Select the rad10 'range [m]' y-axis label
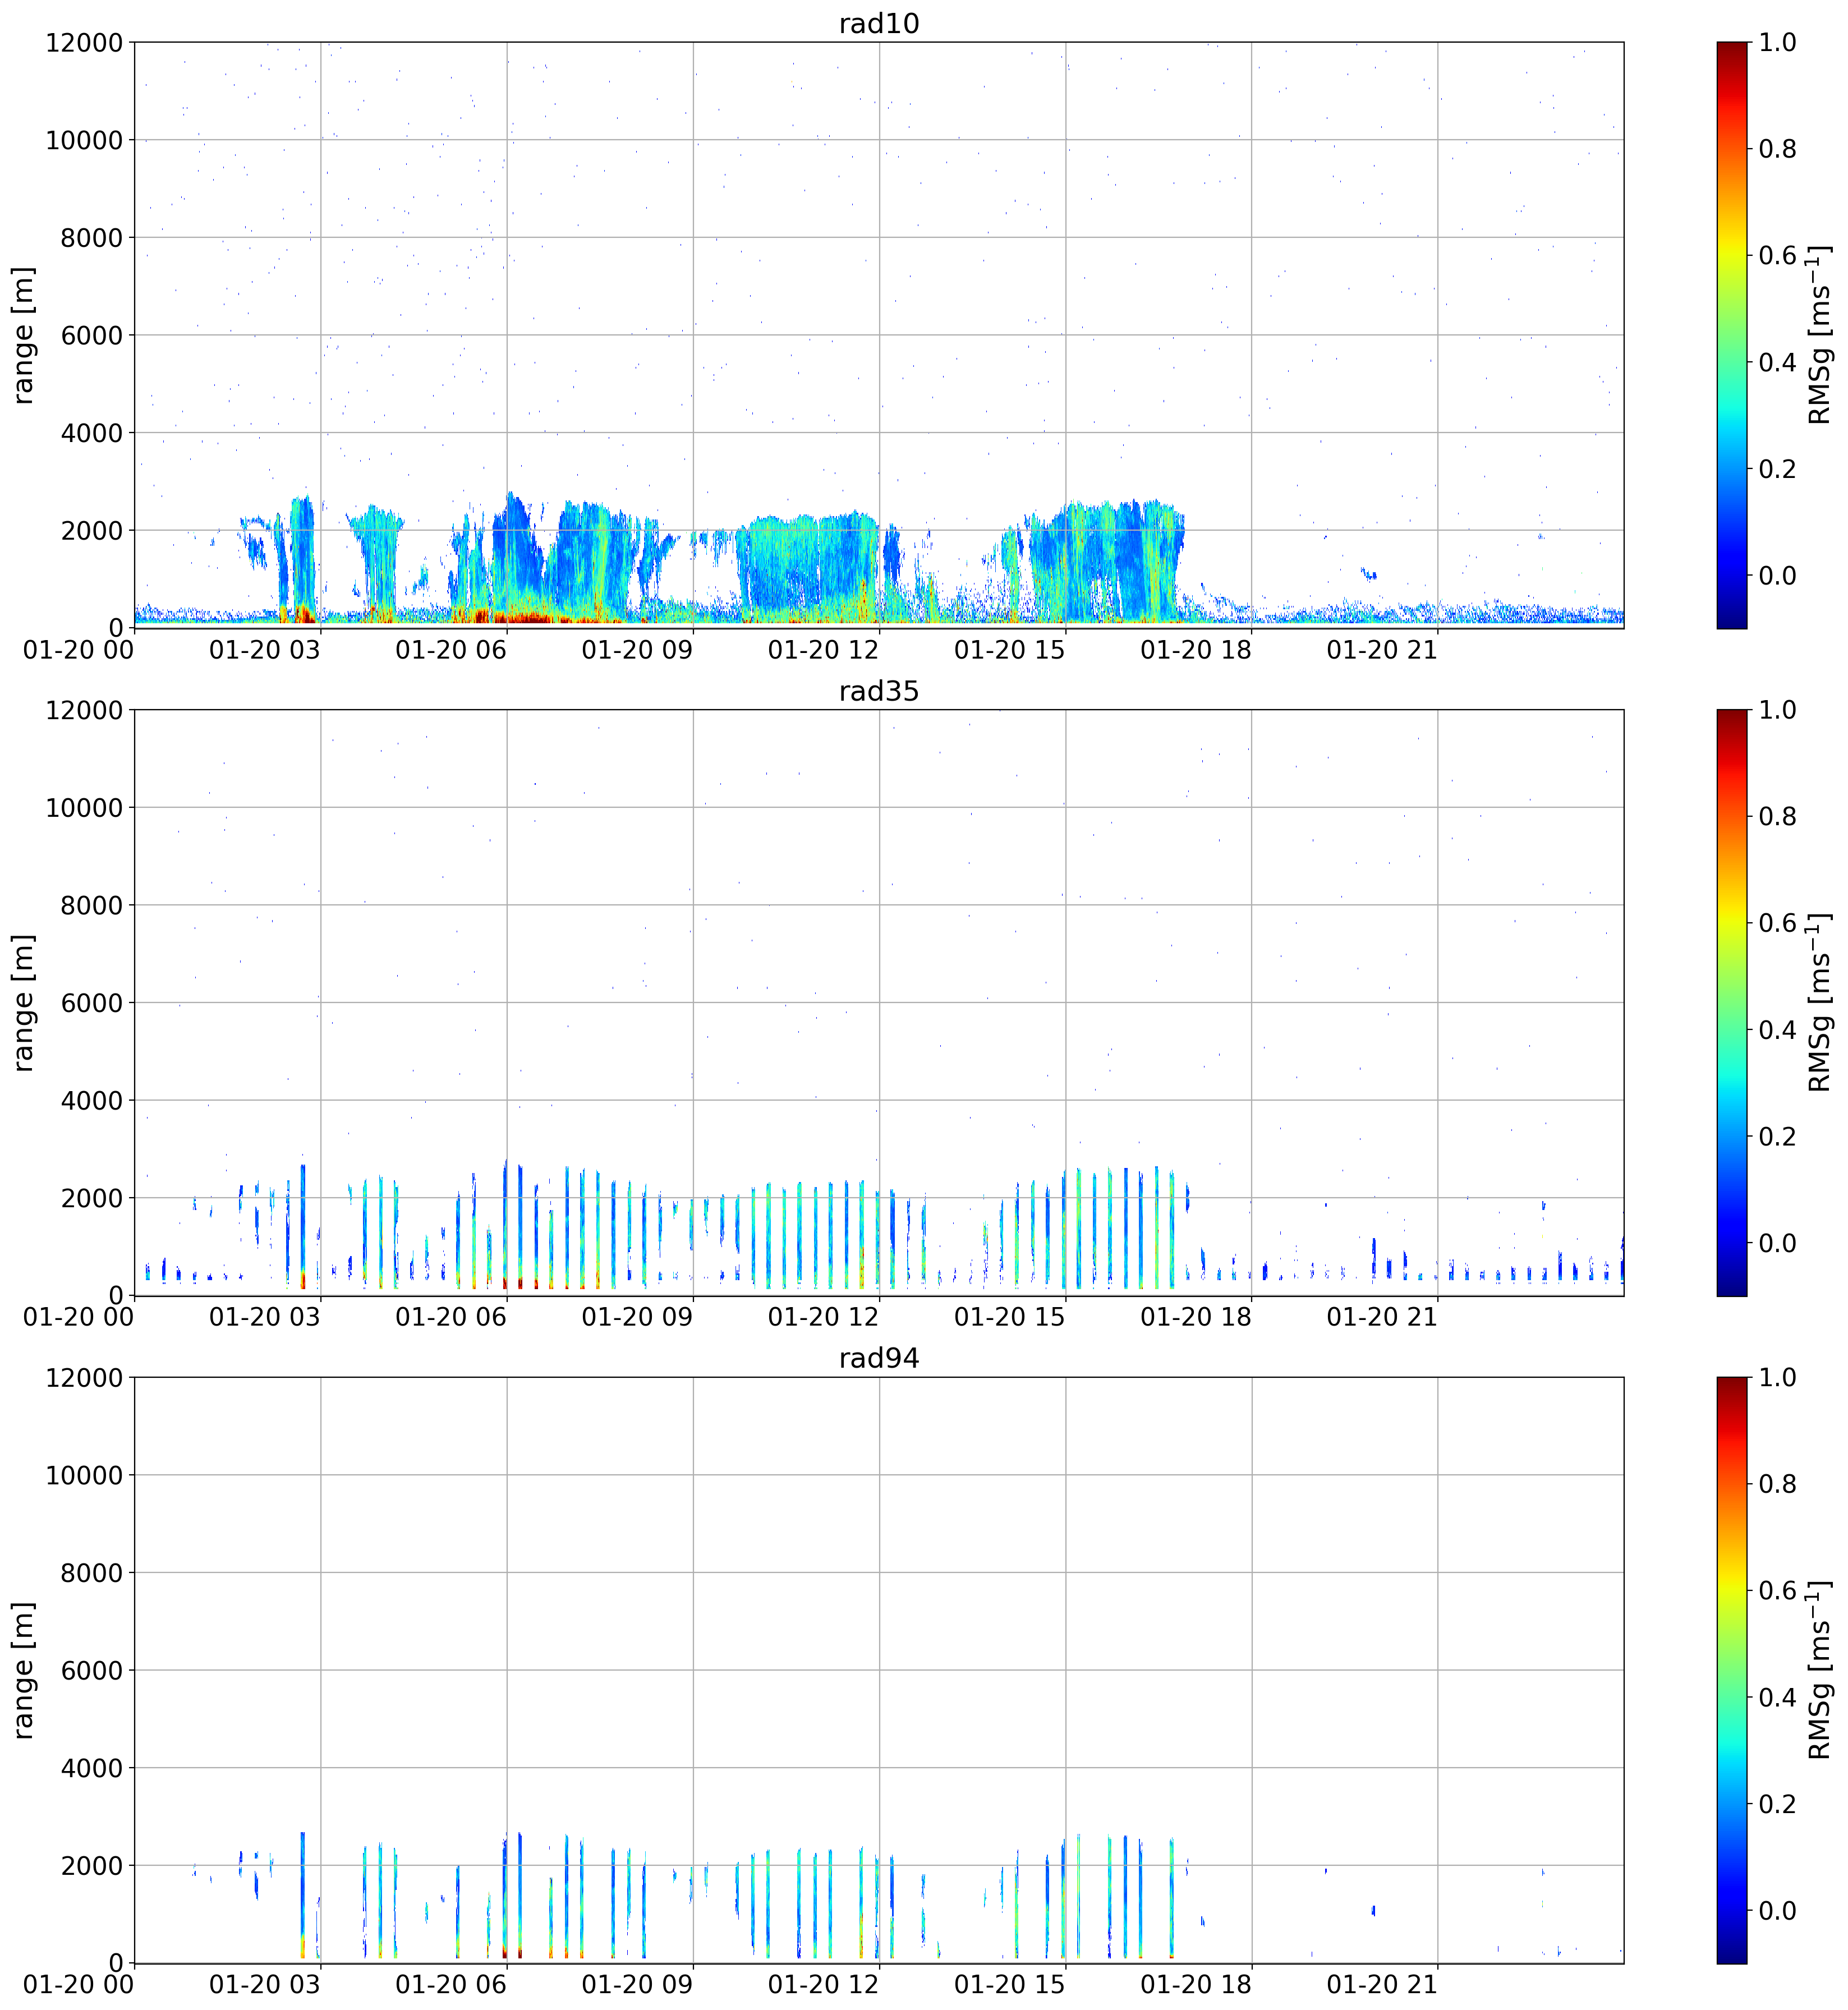 click(23, 335)
